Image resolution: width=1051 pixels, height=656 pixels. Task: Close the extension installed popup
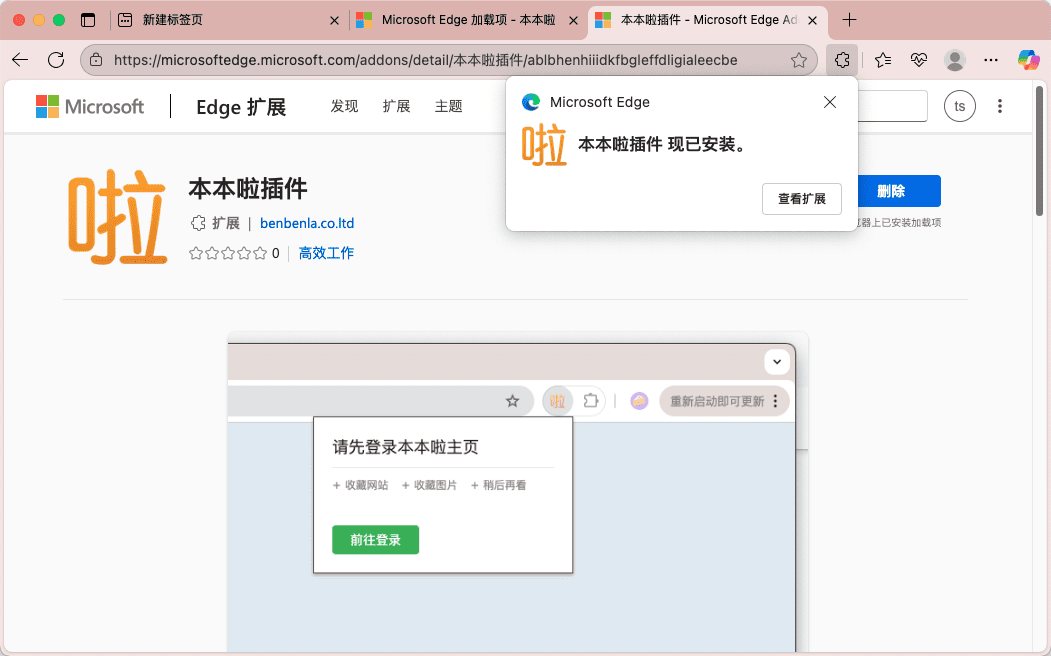click(x=830, y=102)
